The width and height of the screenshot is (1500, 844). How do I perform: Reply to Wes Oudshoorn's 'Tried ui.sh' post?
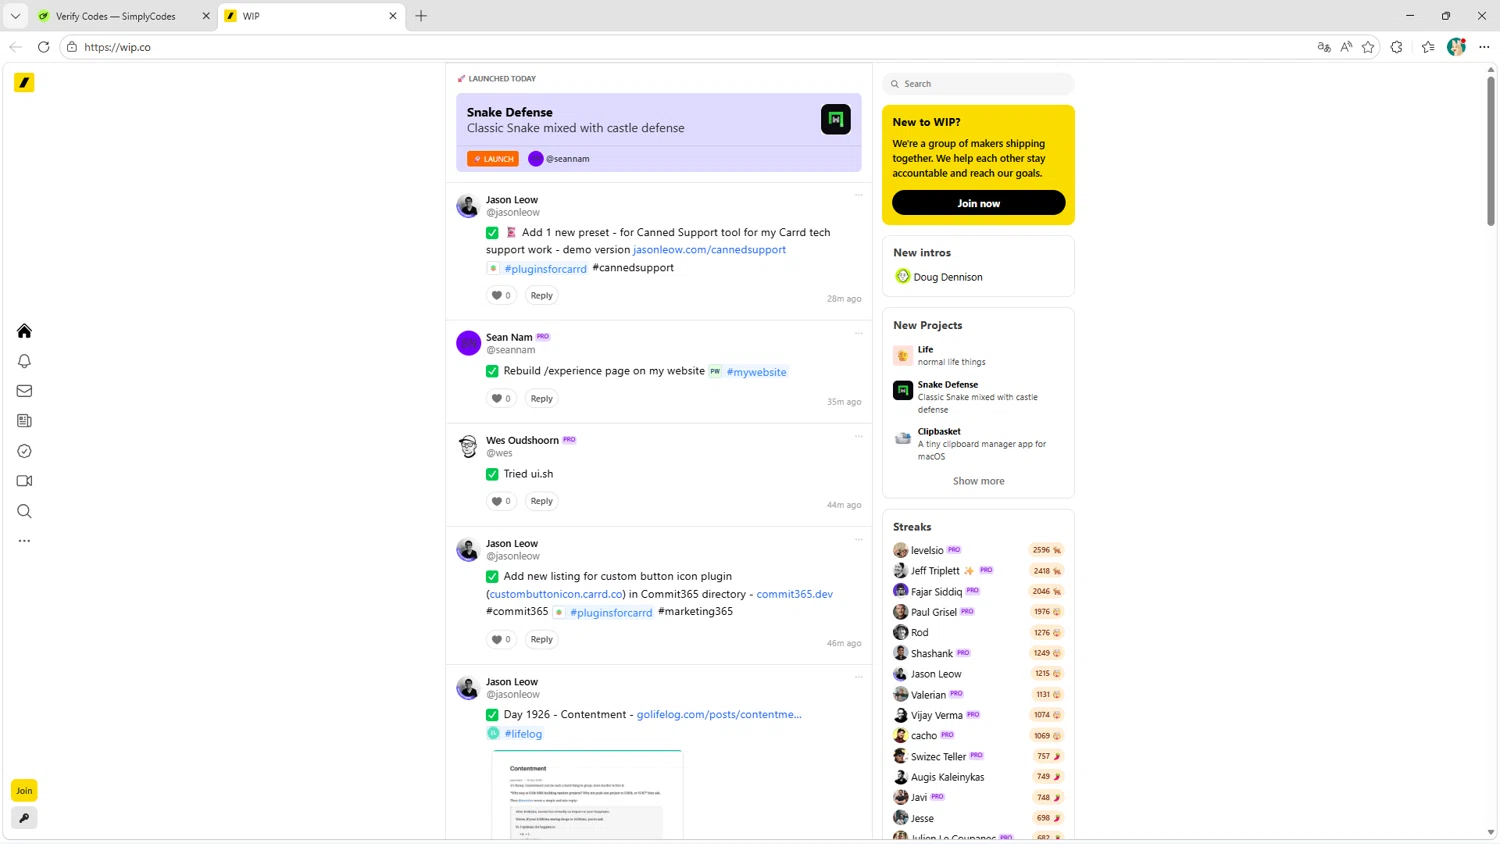pyautogui.click(x=541, y=501)
